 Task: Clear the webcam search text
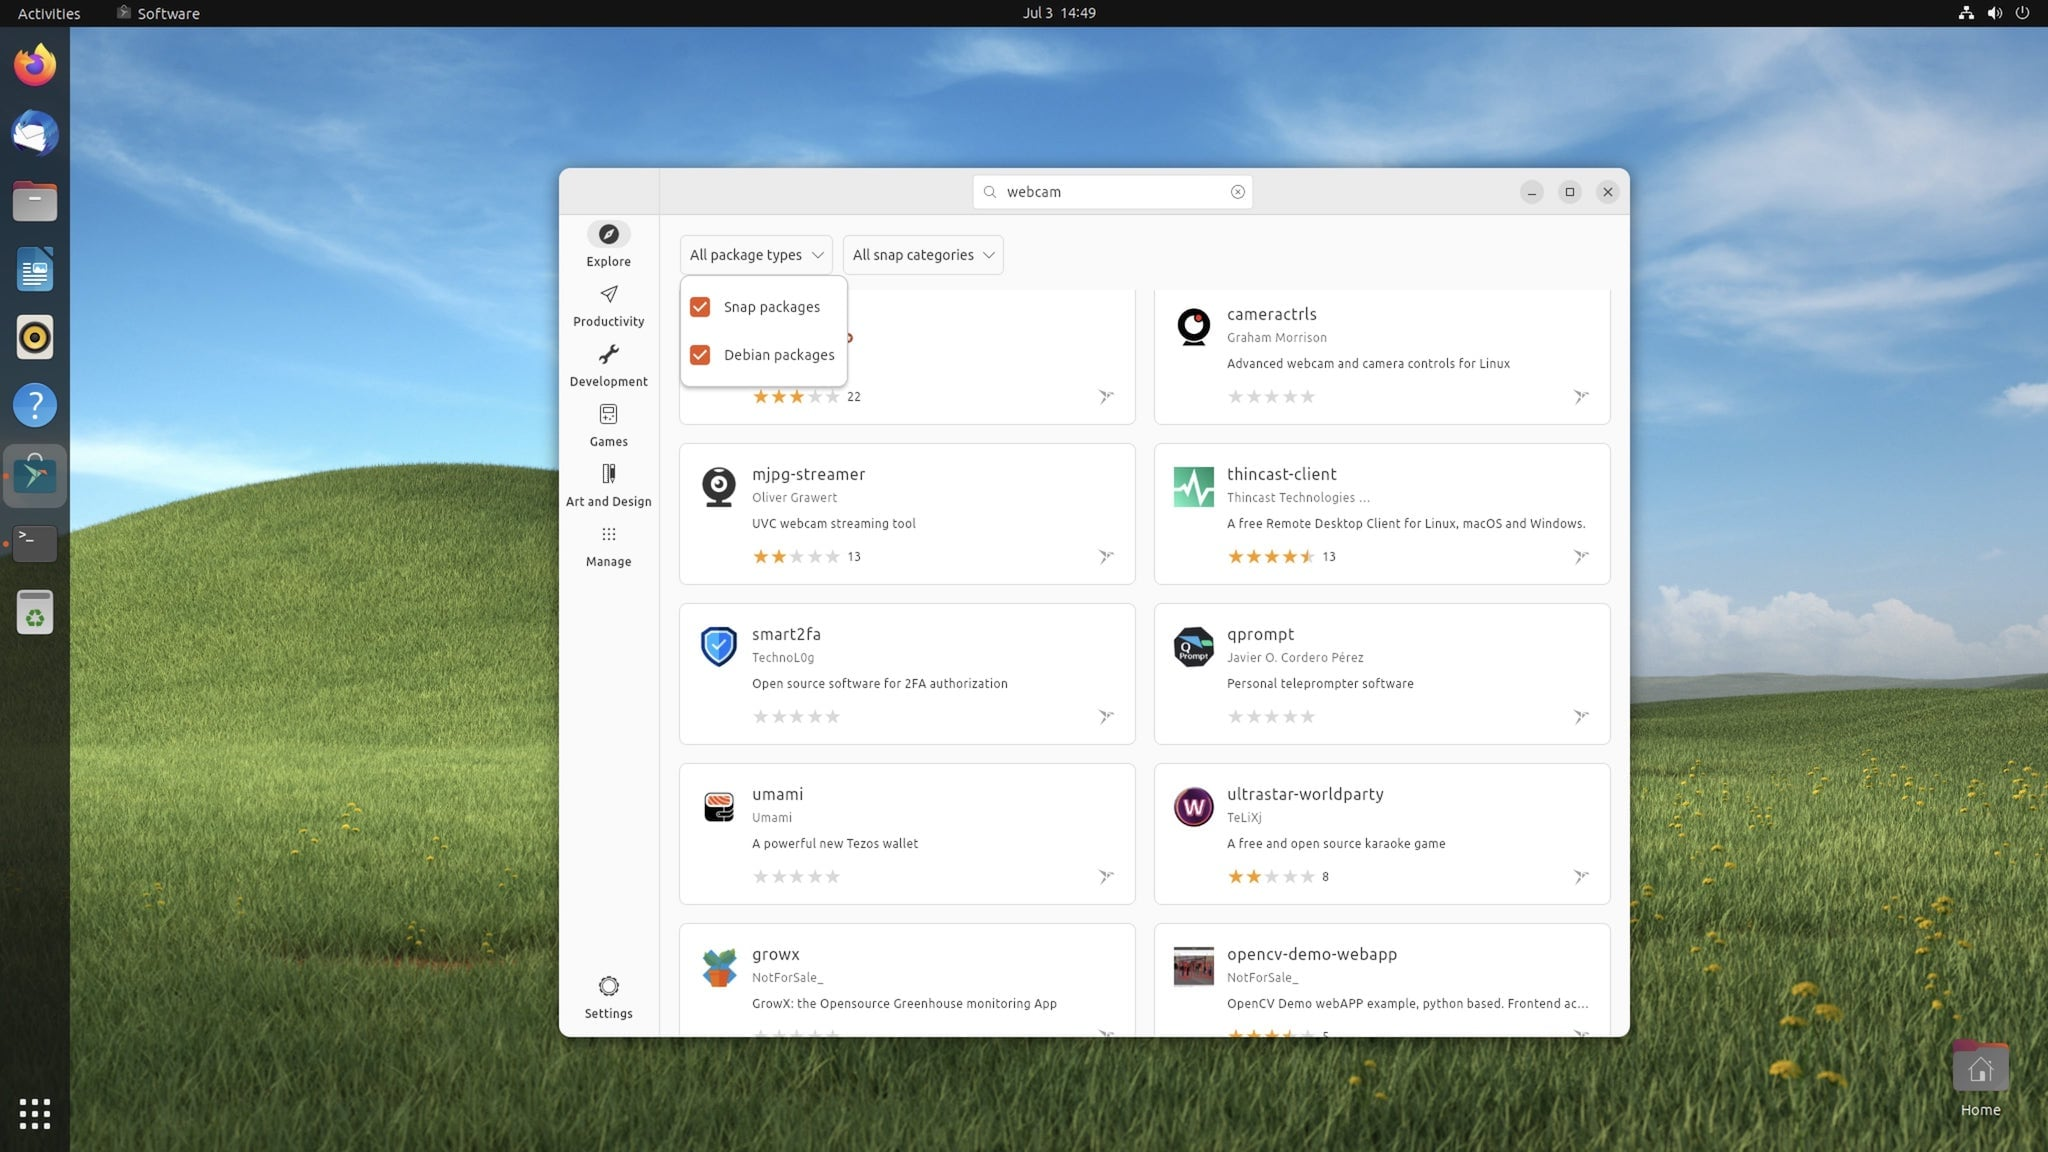[1237, 192]
